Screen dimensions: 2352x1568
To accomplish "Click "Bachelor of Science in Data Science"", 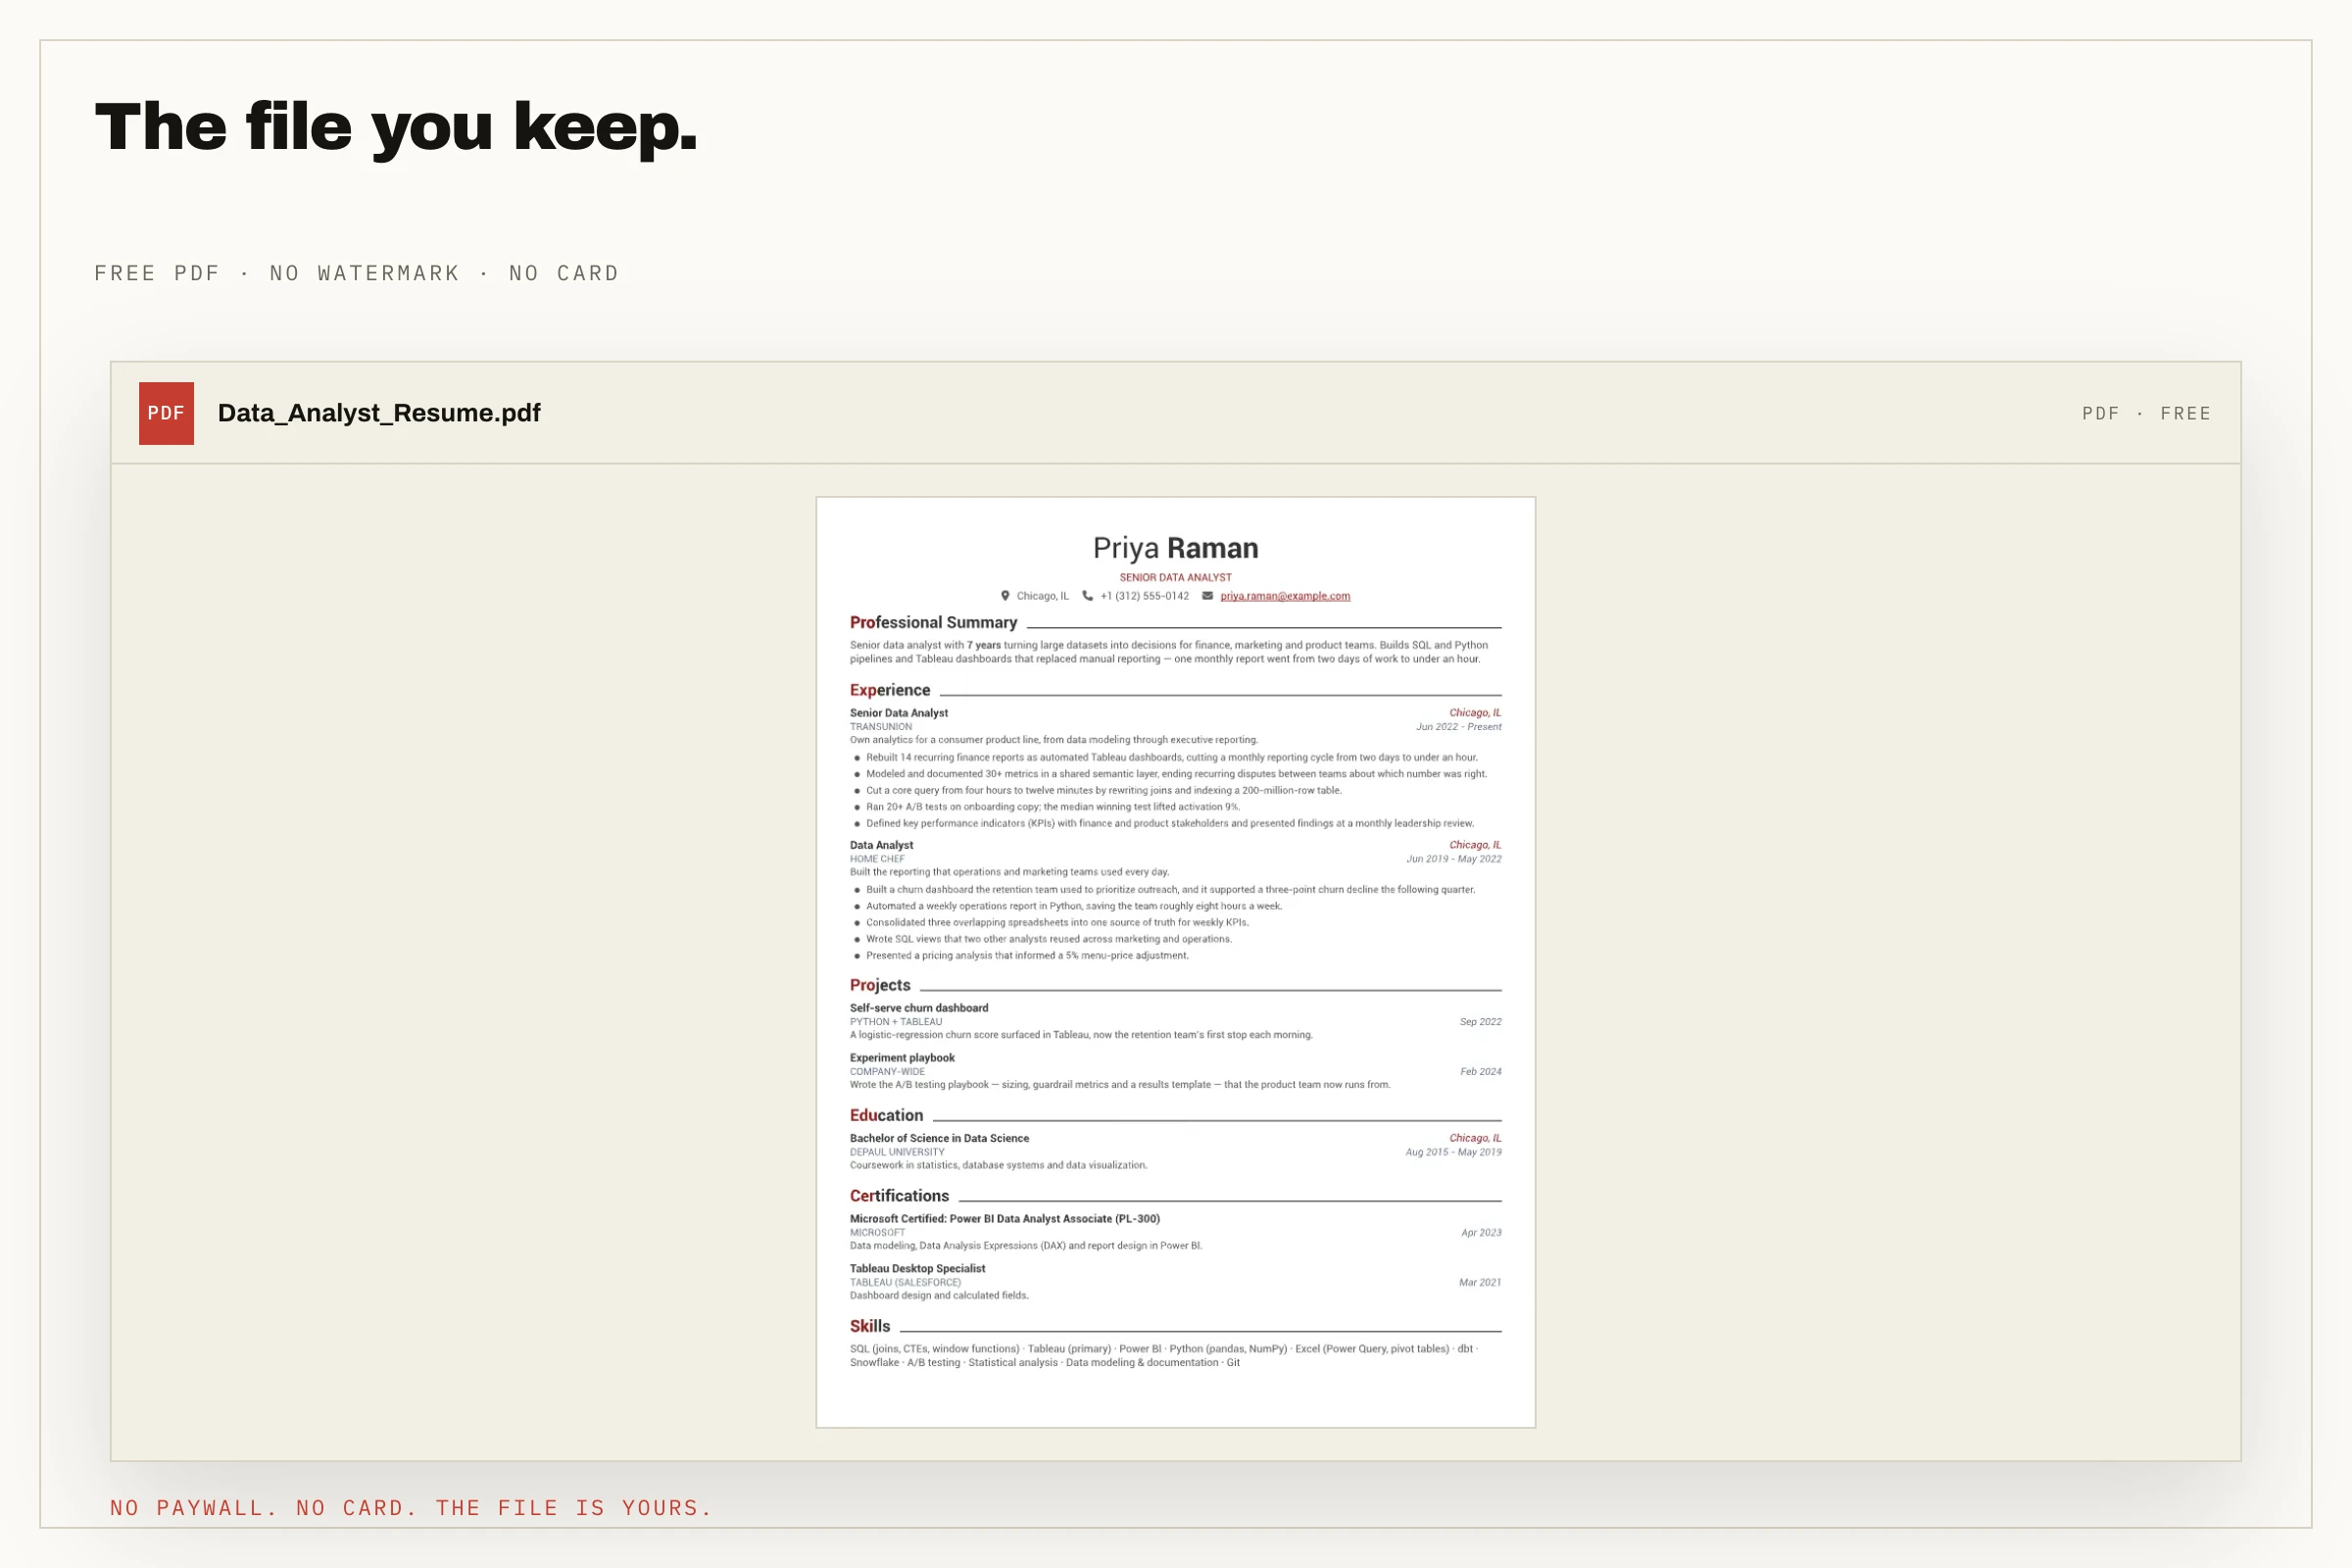I will [939, 1138].
